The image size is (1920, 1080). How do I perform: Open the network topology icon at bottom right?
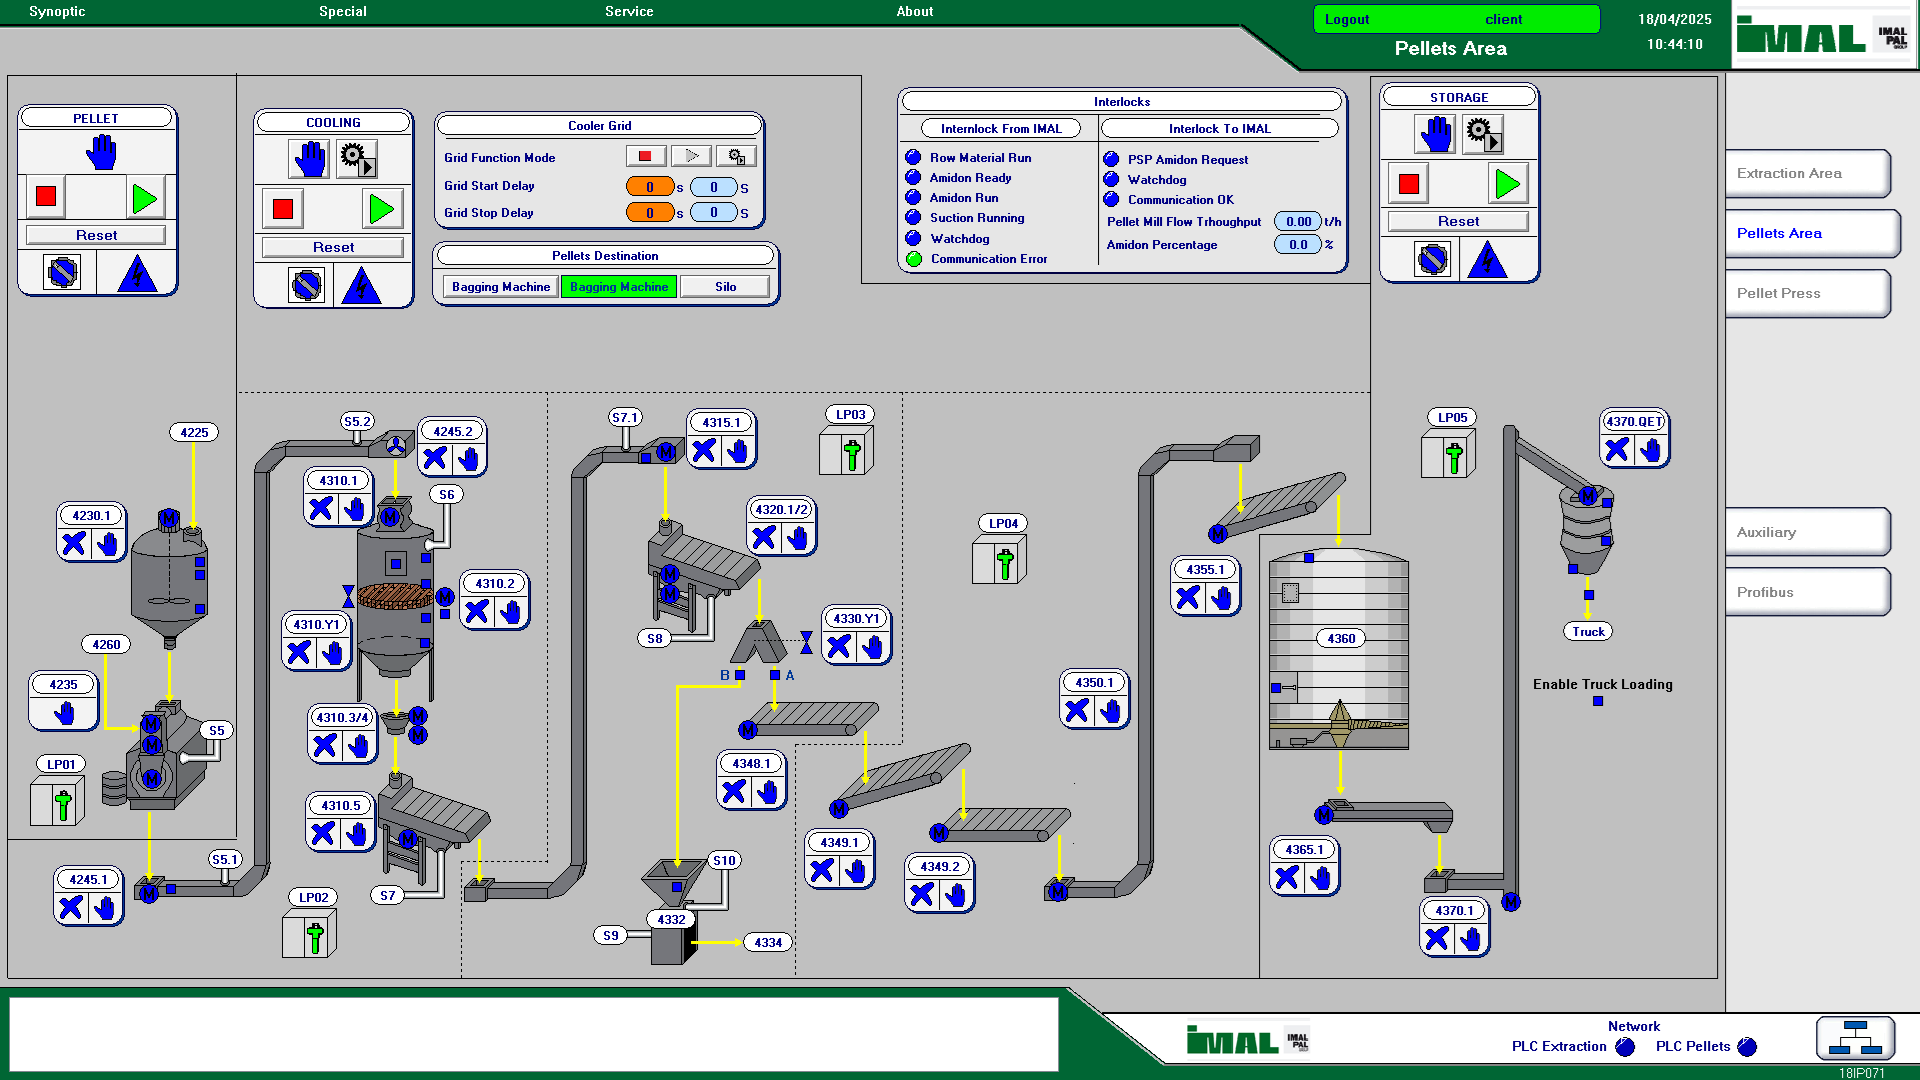1855,1038
